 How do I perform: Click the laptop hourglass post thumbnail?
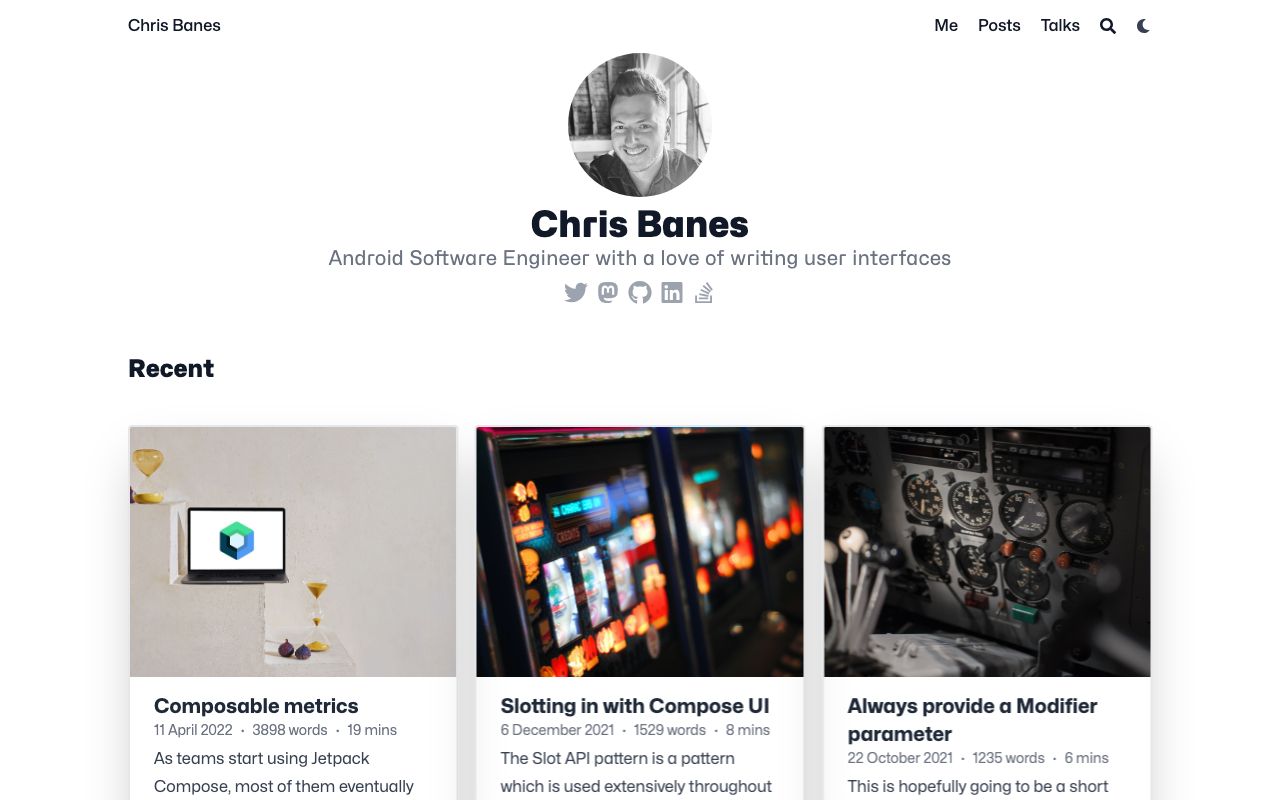pyautogui.click(x=293, y=552)
